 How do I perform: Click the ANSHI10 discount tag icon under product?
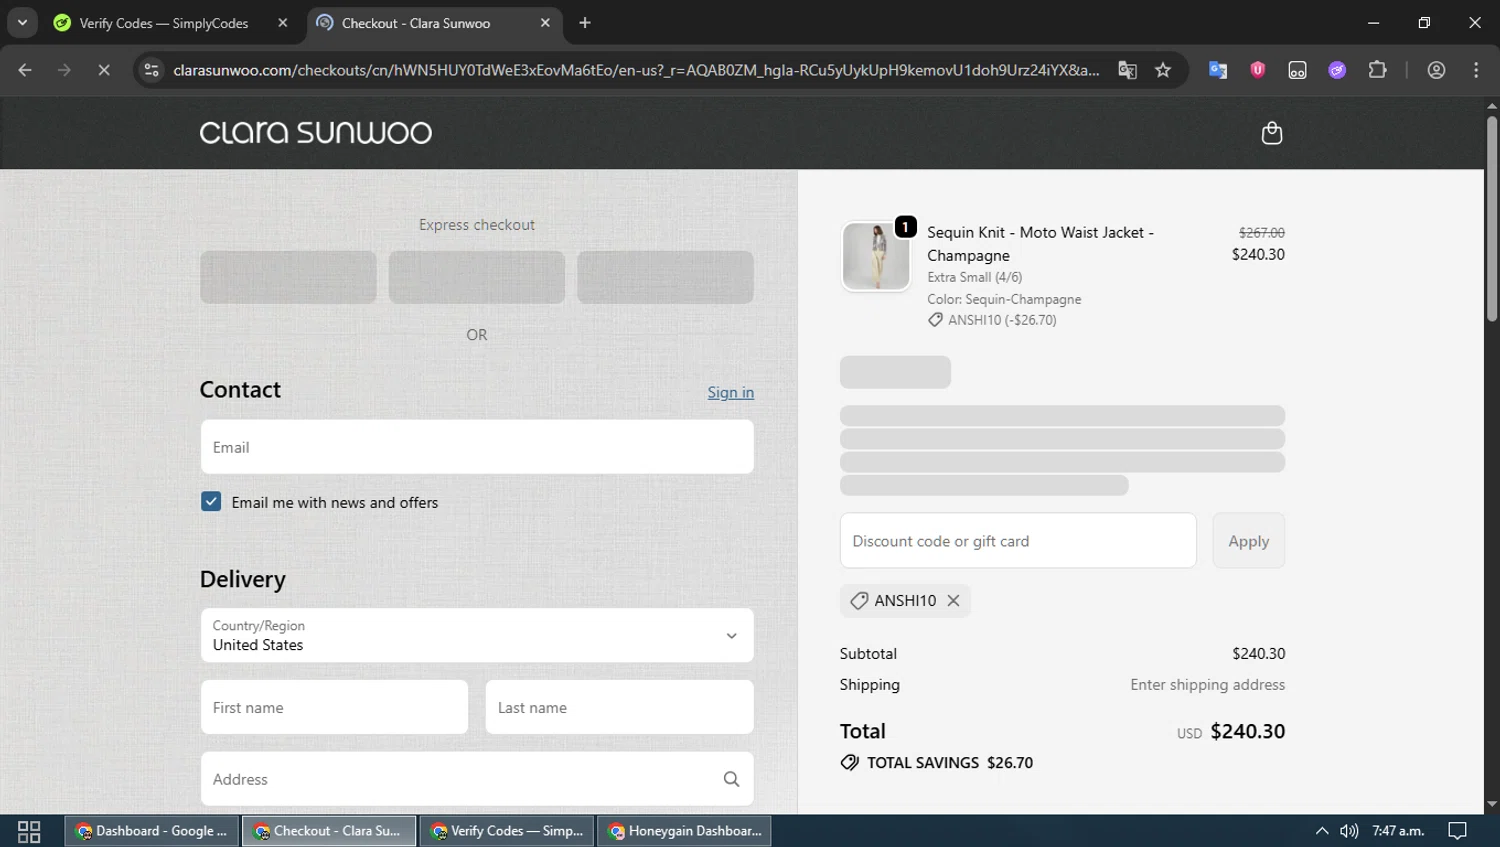[x=935, y=320]
